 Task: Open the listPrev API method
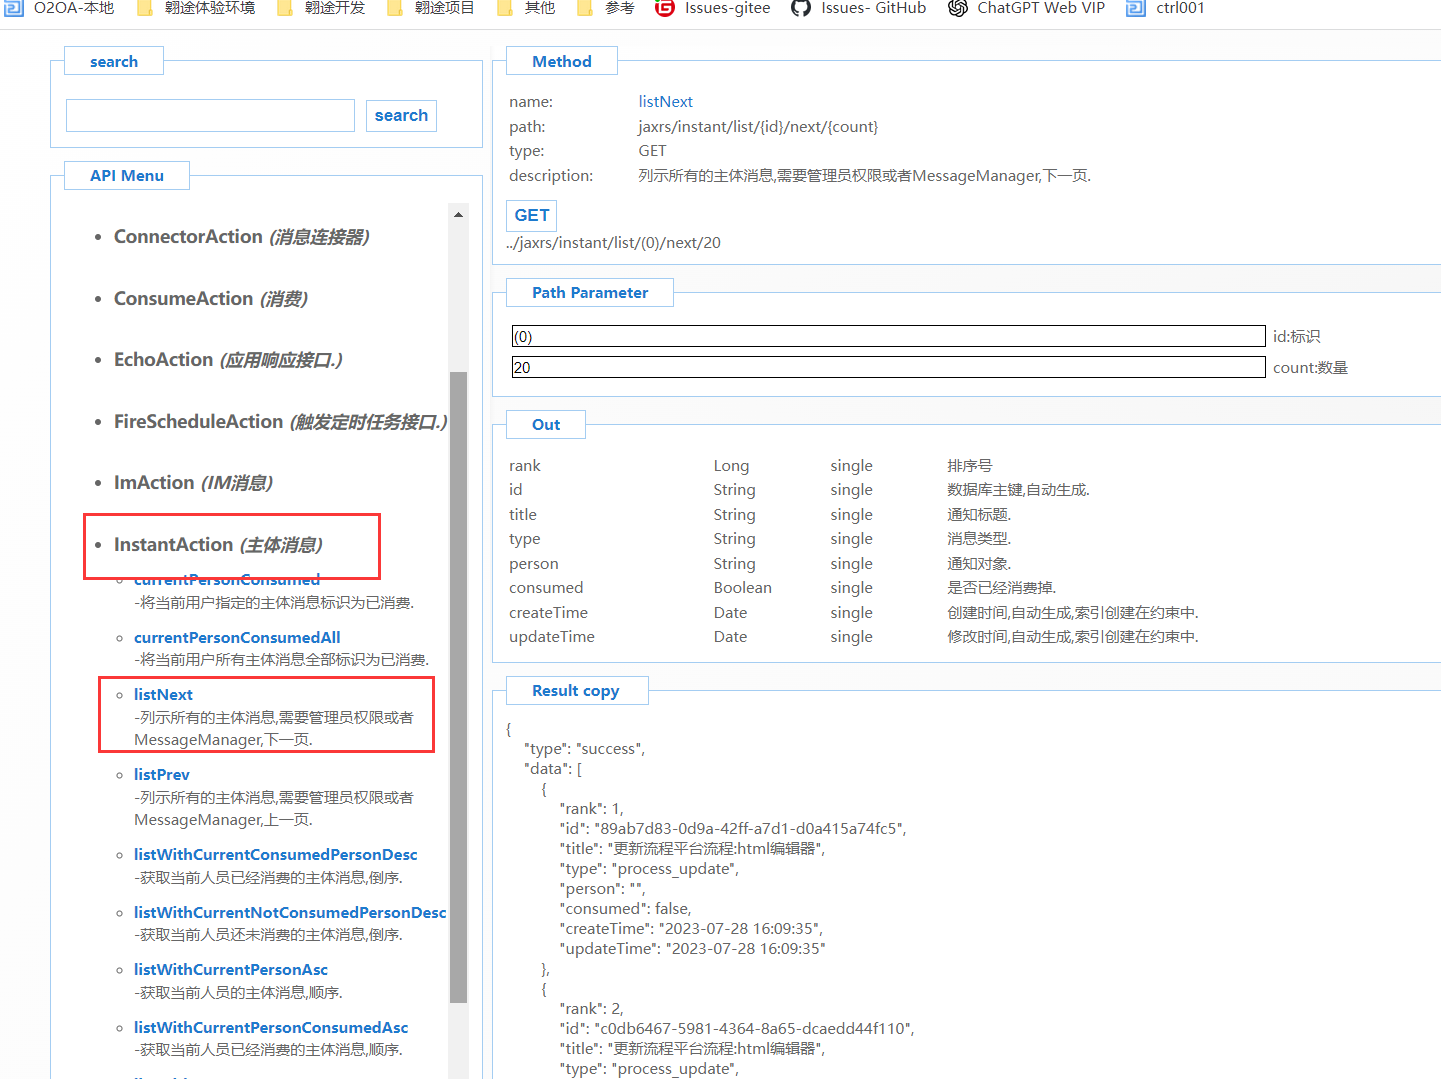click(x=162, y=775)
